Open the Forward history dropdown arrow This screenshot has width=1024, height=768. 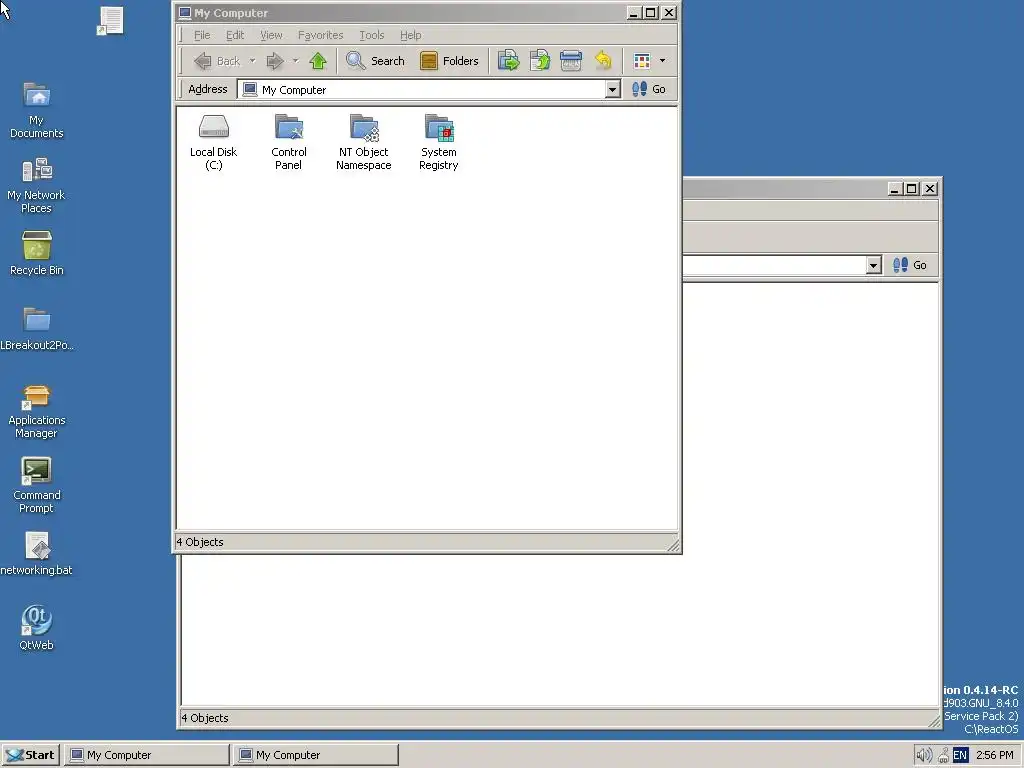(x=295, y=61)
